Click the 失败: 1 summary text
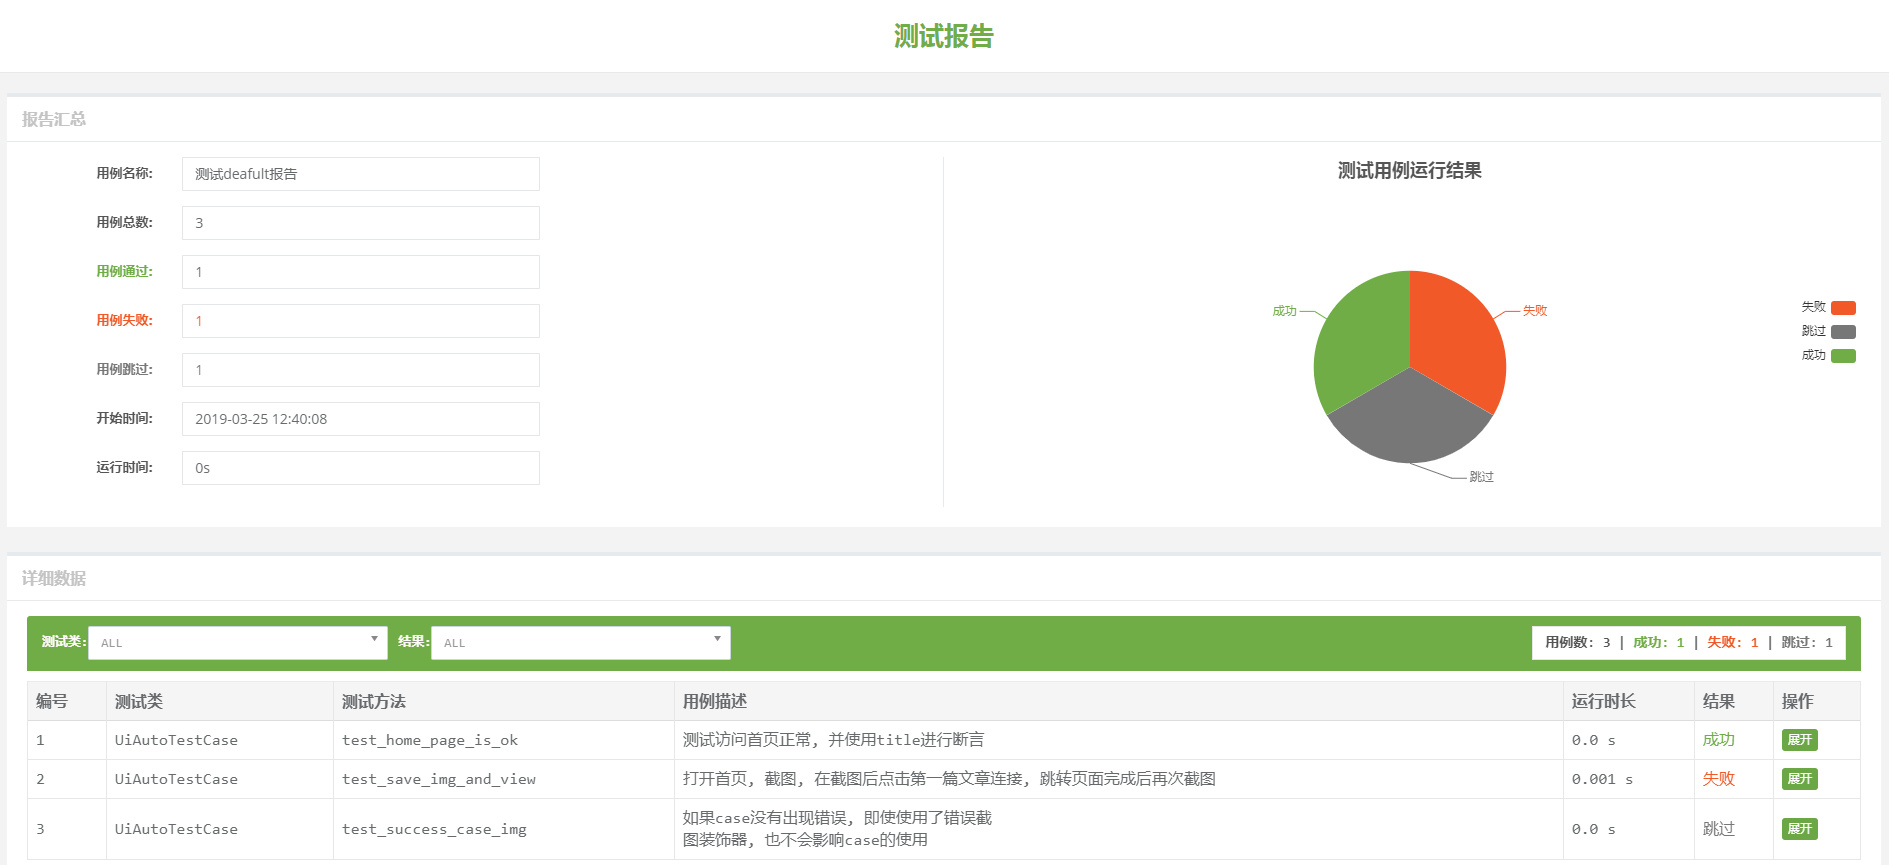 tap(1733, 643)
